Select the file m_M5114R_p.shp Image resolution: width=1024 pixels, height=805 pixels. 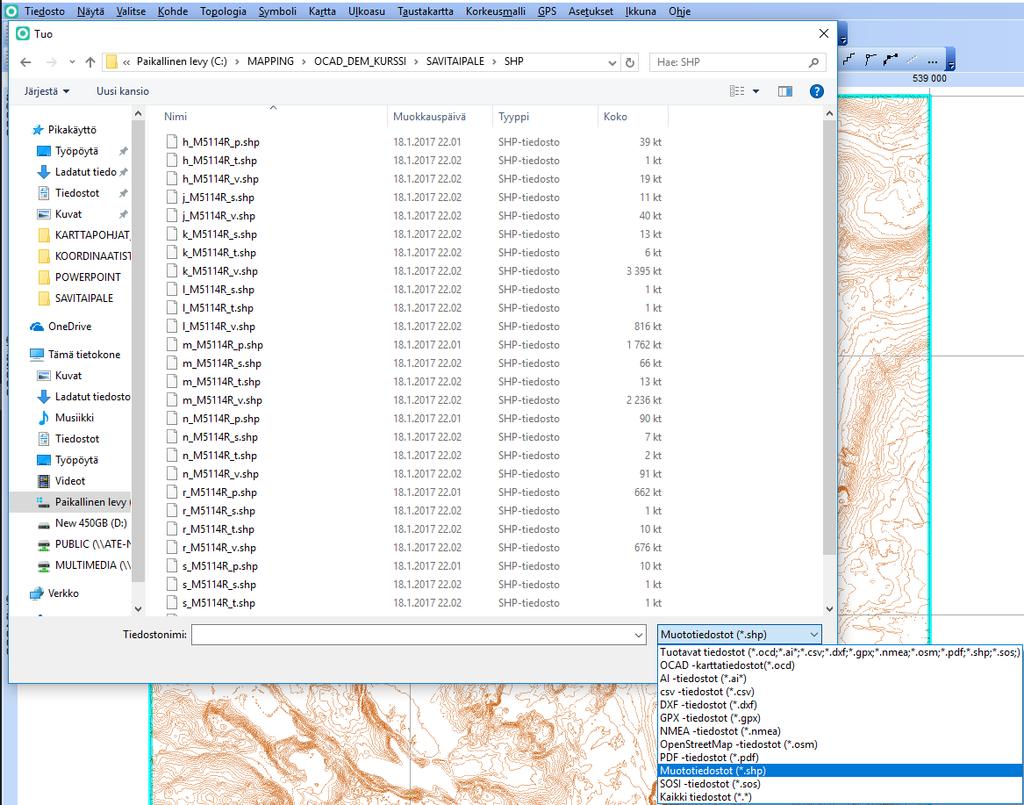pyautogui.click(x=222, y=345)
